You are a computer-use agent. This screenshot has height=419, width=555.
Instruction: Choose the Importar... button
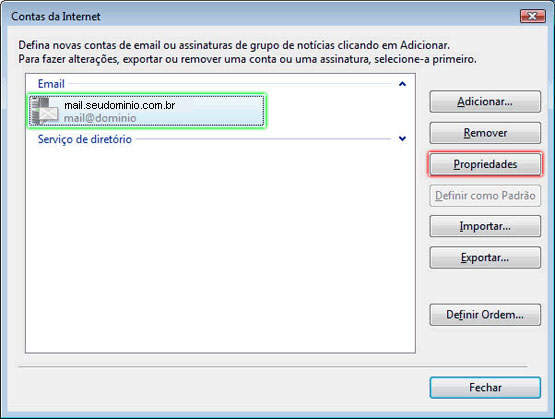485,226
